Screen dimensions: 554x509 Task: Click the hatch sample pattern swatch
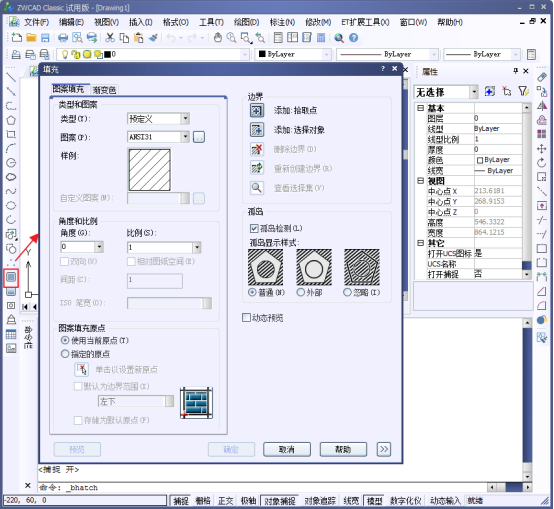(149, 170)
